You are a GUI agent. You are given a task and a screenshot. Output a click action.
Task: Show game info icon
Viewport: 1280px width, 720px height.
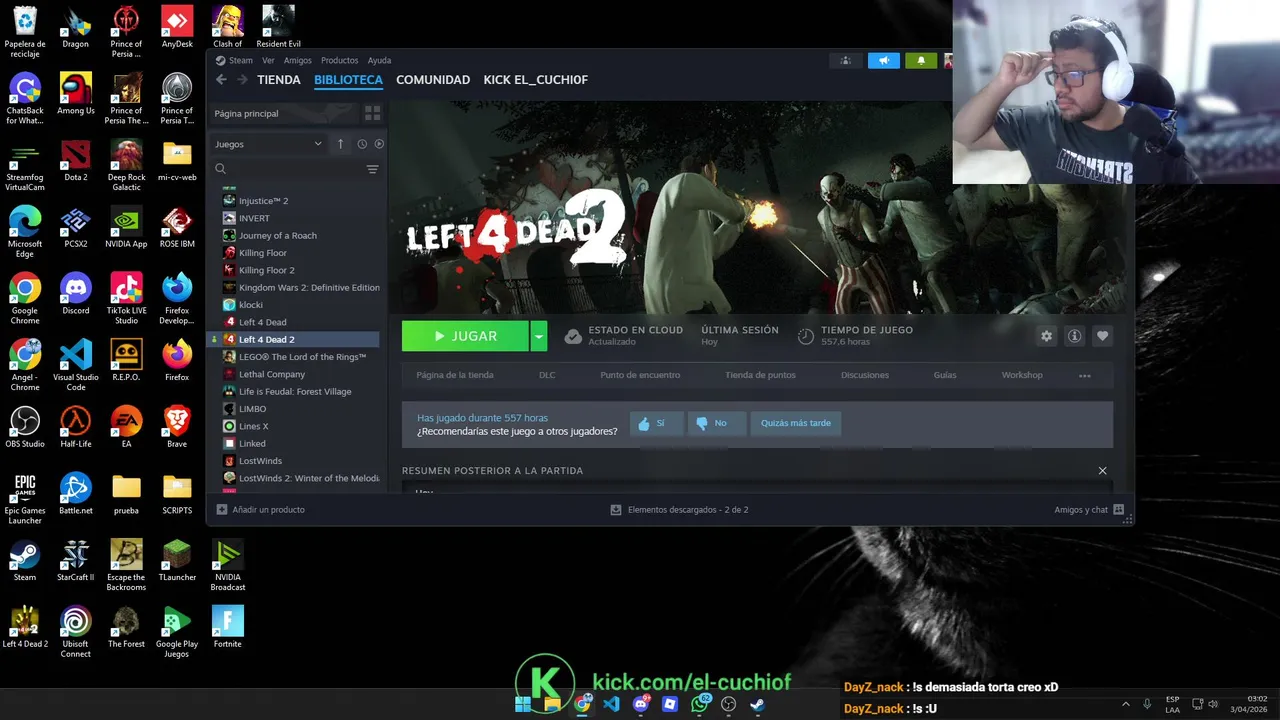1074,336
